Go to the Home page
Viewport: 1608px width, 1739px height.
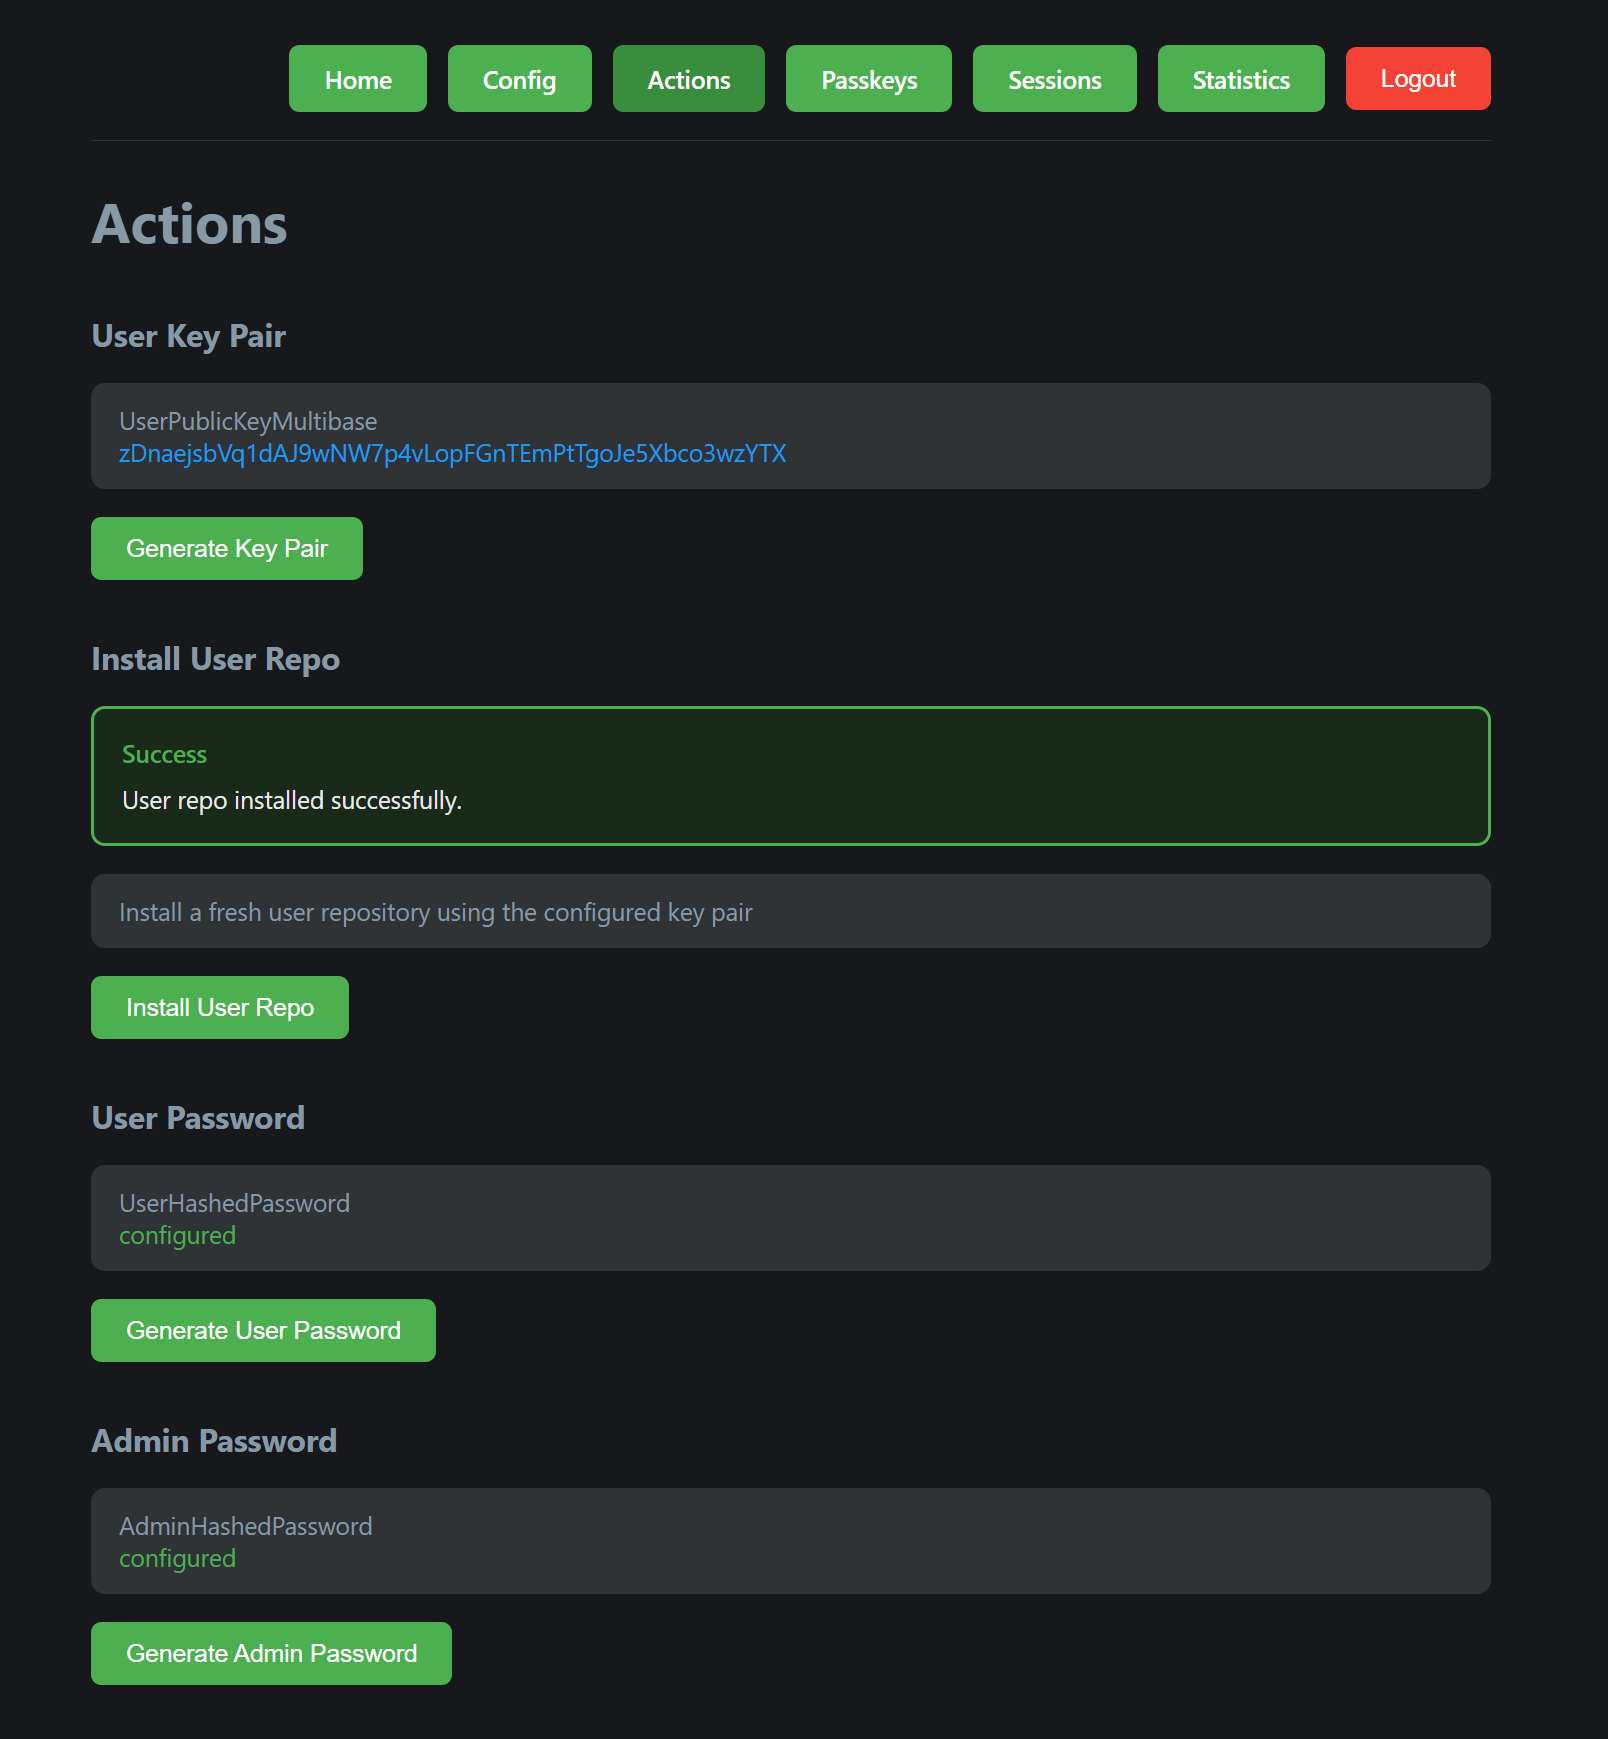[x=357, y=79]
